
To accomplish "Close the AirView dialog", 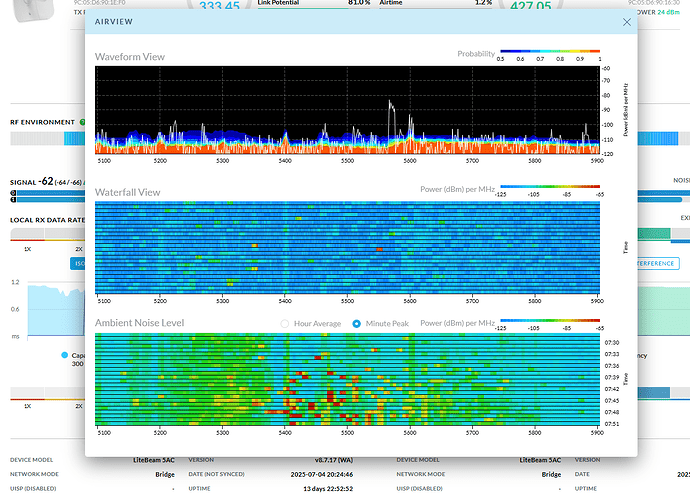I will [627, 22].
